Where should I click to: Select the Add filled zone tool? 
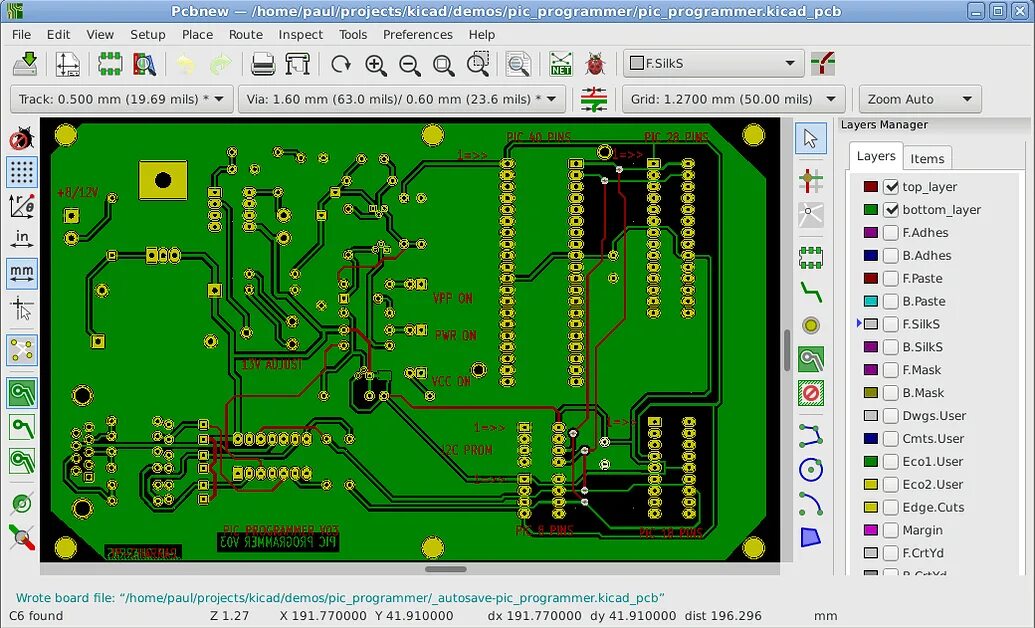coord(811,360)
